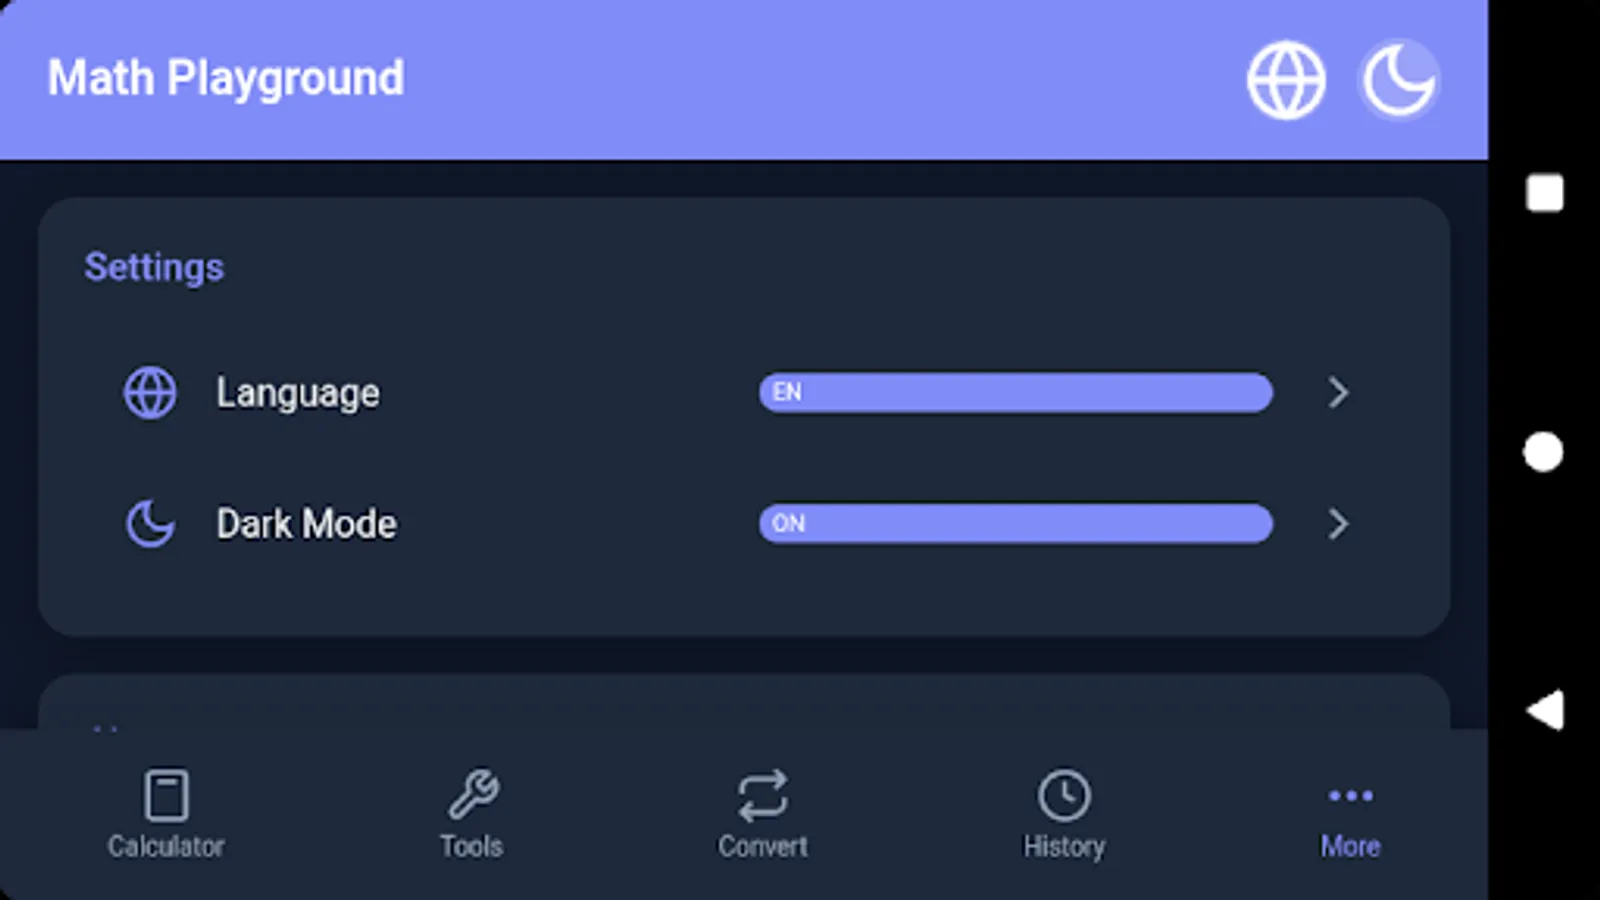The height and width of the screenshot is (900, 1600).
Task: Open the Tools wrench icon
Action: pos(473,795)
